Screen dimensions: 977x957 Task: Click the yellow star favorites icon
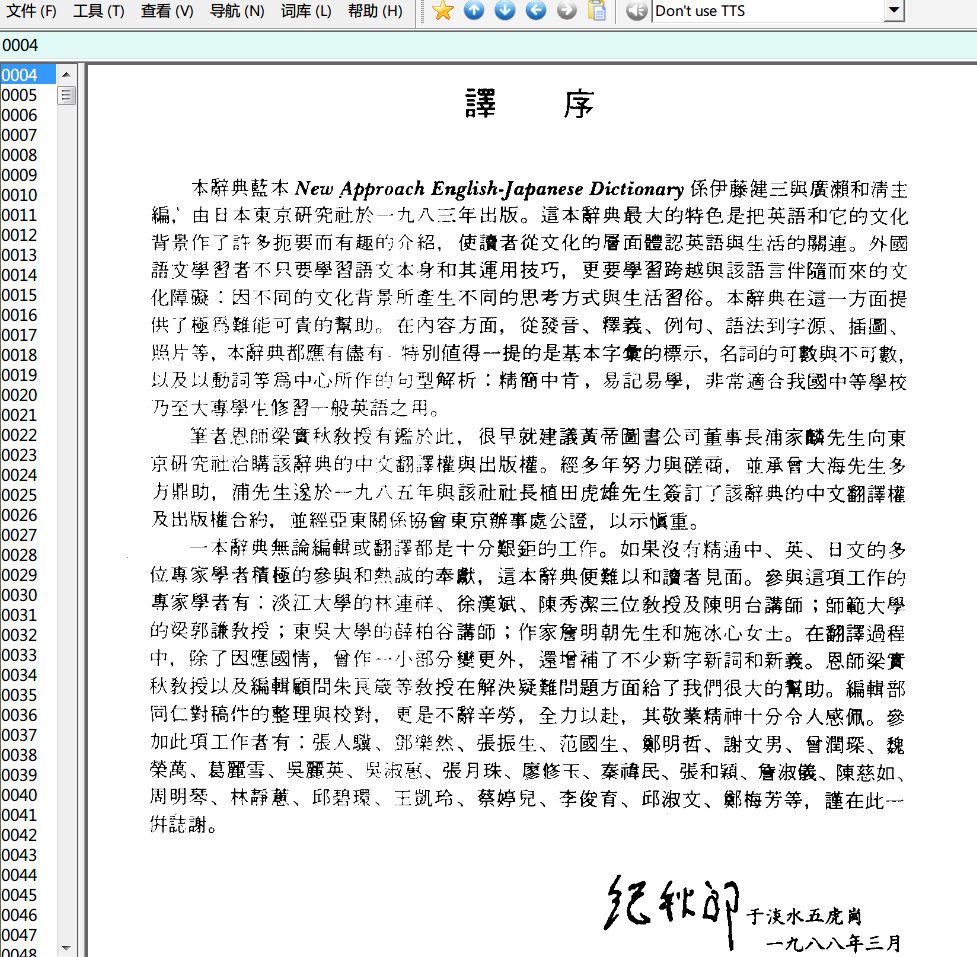pyautogui.click(x=442, y=11)
